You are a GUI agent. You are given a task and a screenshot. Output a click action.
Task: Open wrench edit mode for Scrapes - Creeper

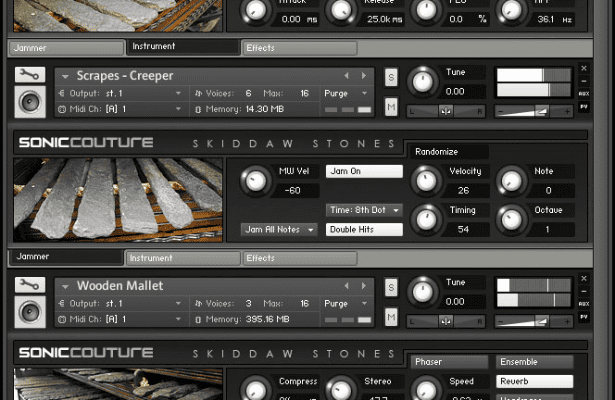[x=30, y=76]
